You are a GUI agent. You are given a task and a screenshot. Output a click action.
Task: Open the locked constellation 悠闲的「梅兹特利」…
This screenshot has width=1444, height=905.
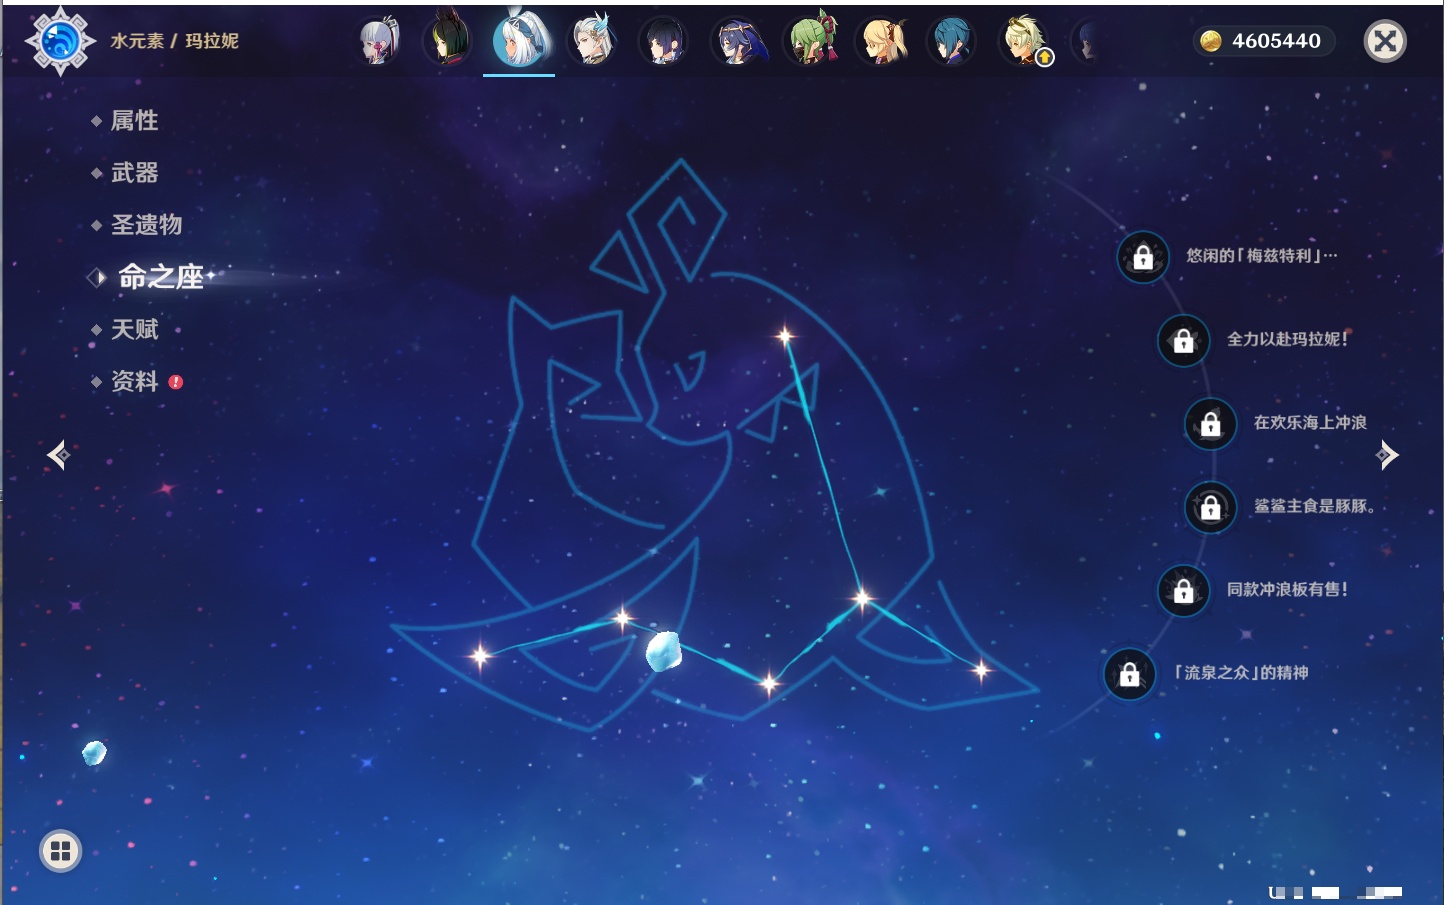(x=1143, y=257)
